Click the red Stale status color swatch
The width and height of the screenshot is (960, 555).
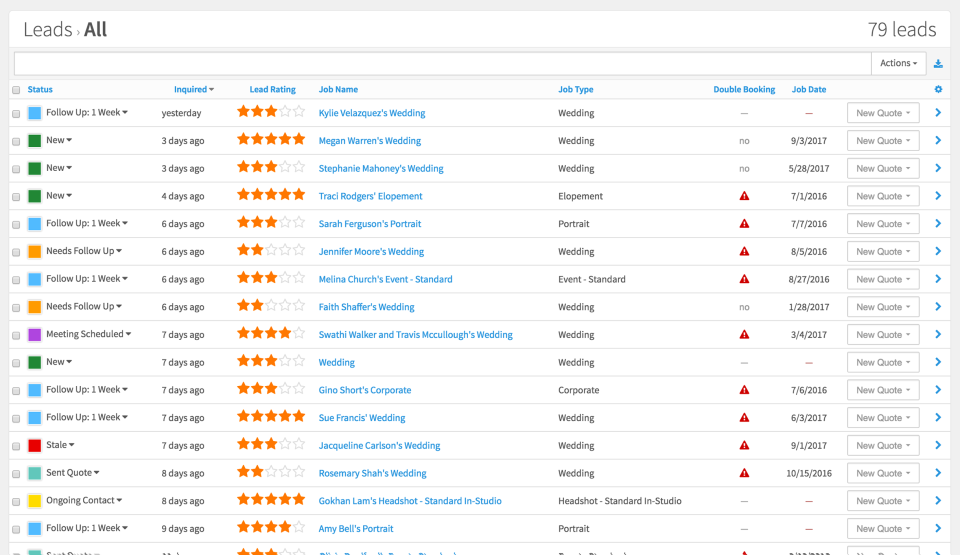35,446
